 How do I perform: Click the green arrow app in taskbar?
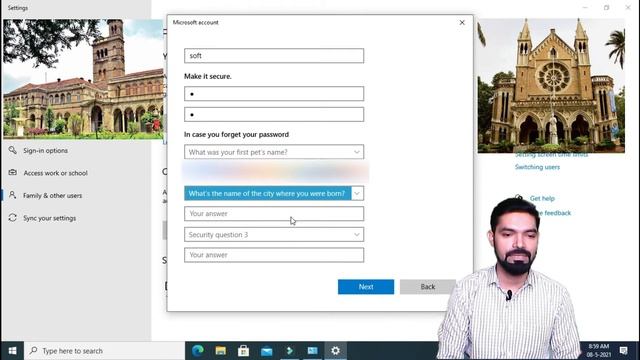click(289, 351)
